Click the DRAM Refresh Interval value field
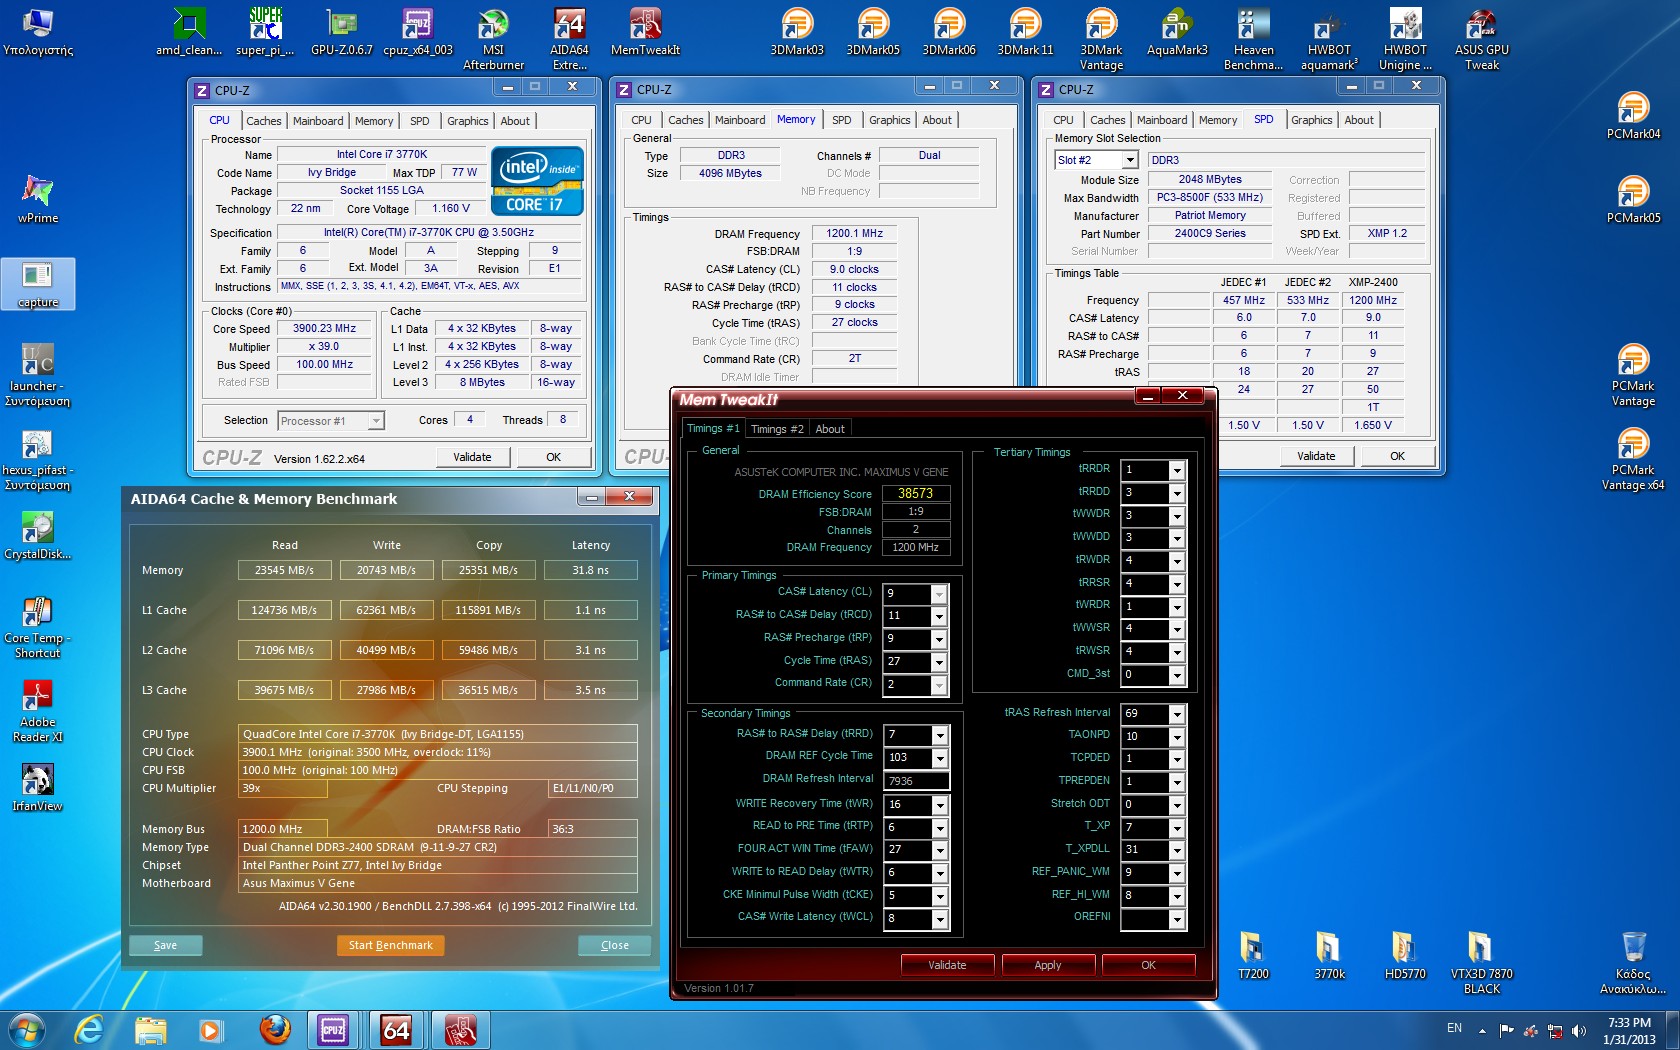The image size is (1680, 1050). [915, 781]
